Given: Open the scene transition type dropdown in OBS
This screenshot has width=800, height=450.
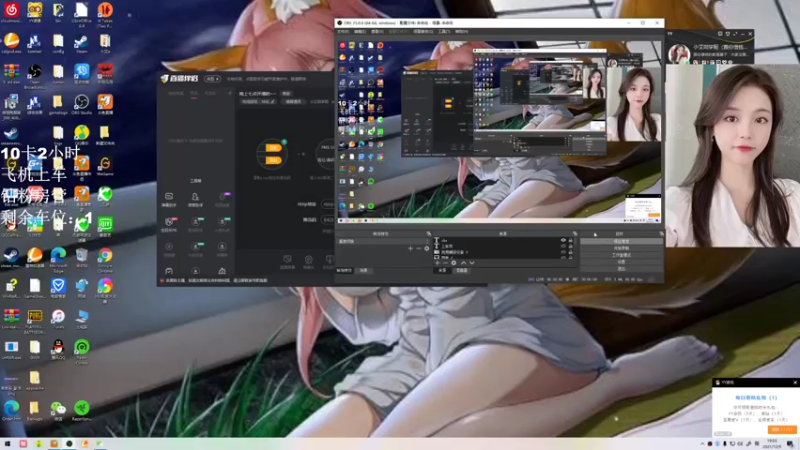Looking at the screenshot, I should [x=384, y=241].
